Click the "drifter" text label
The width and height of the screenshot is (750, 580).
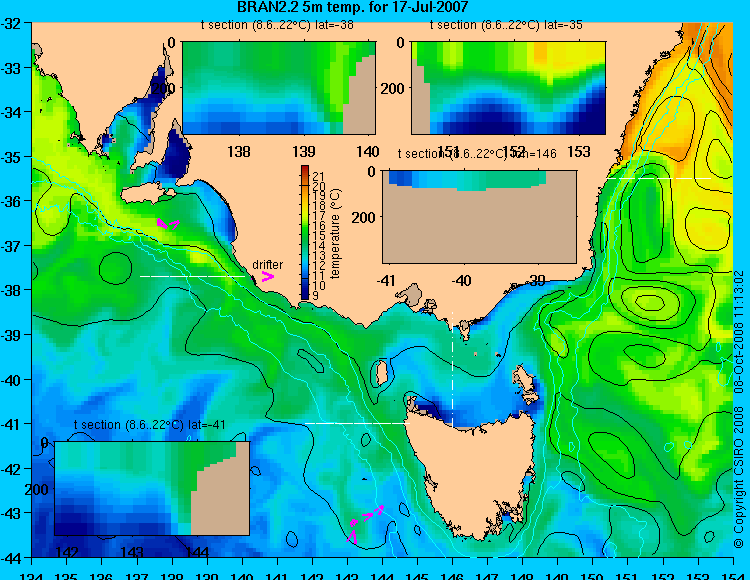click(267, 264)
